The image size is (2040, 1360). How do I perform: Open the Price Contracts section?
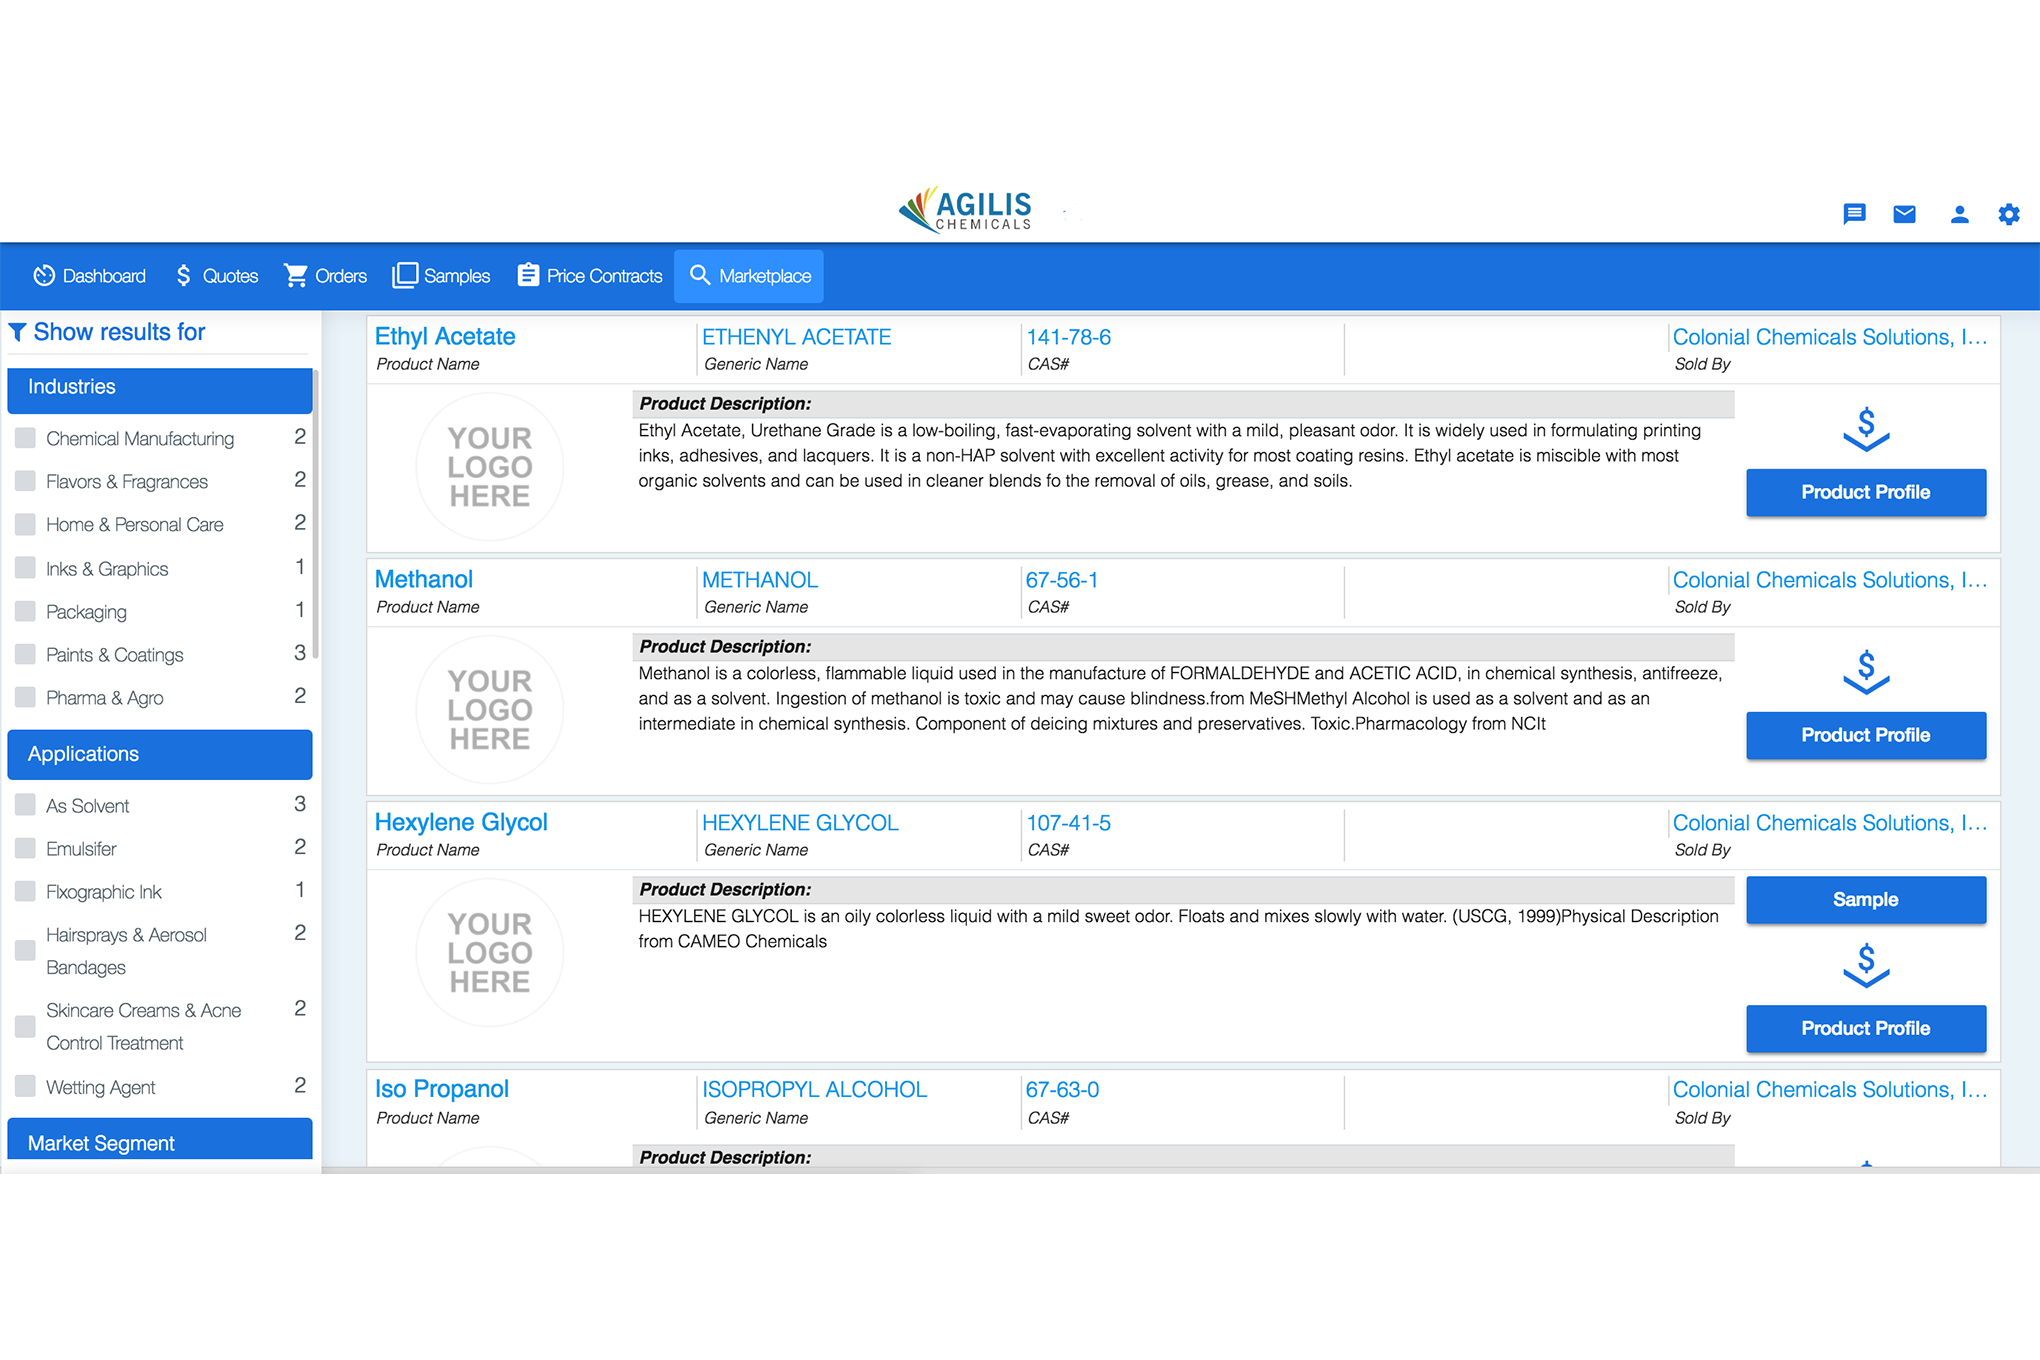pyautogui.click(x=589, y=276)
